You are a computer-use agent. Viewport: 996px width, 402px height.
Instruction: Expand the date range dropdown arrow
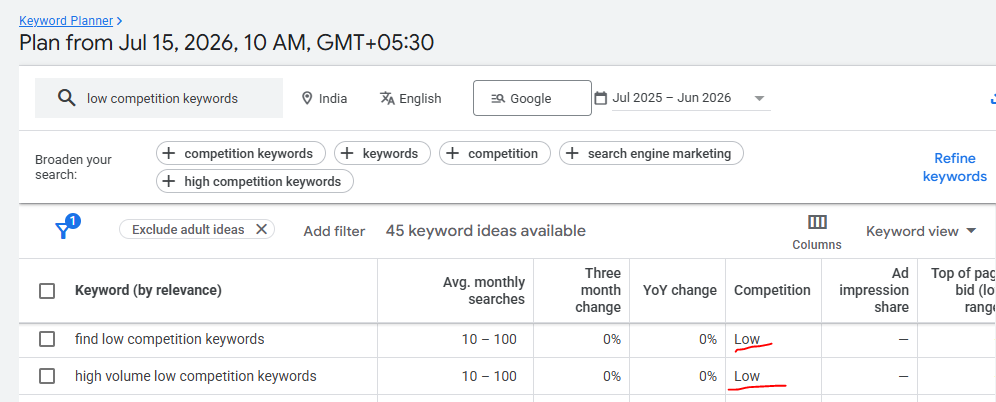coord(758,98)
